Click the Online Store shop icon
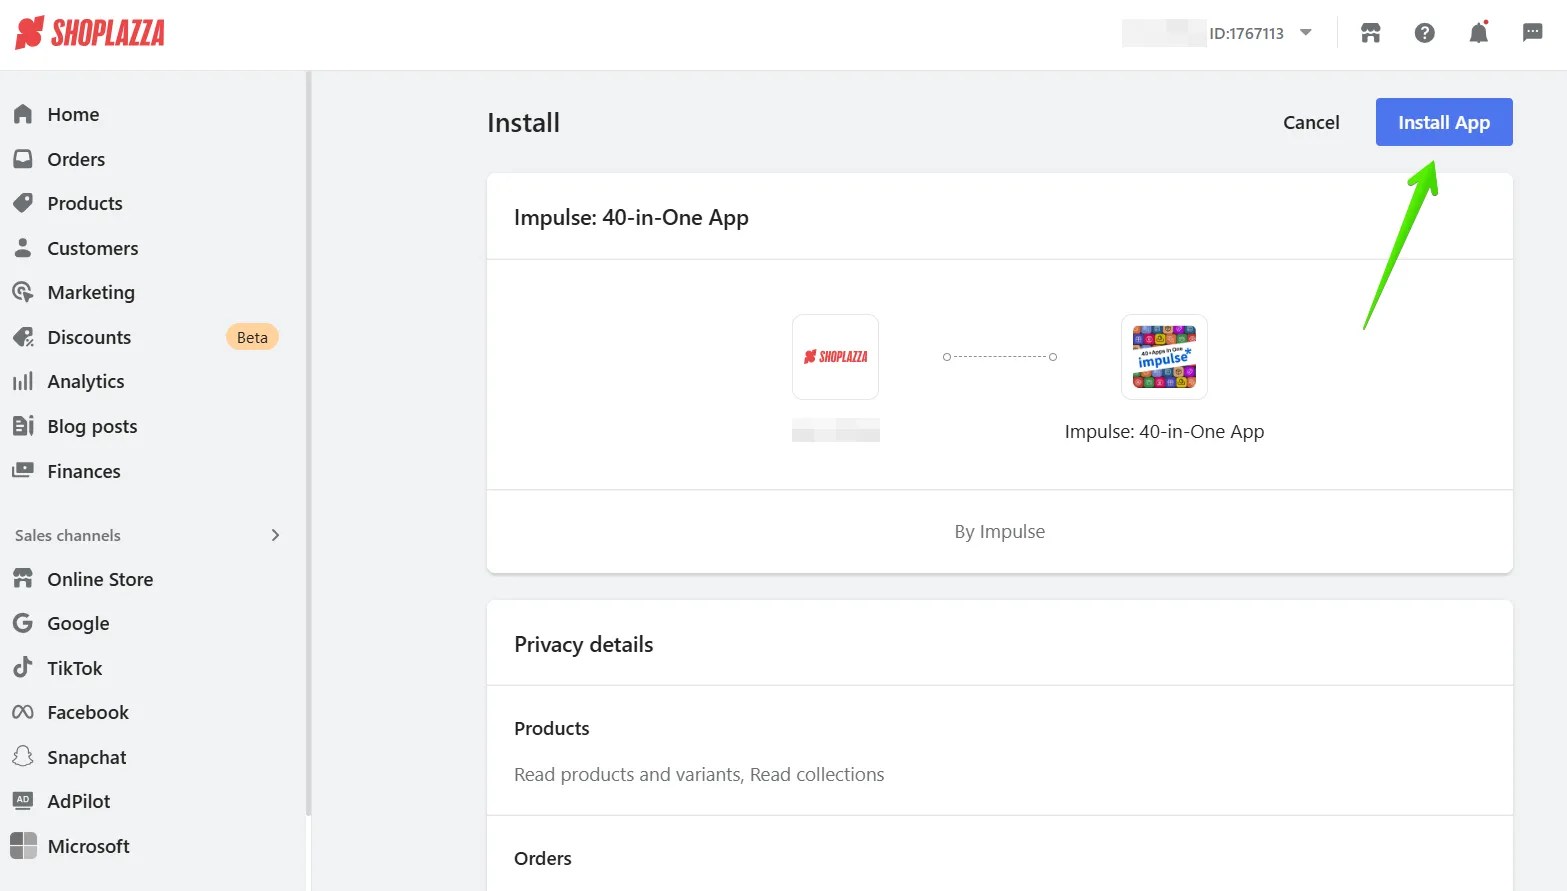Image resolution: width=1567 pixels, height=891 pixels. (23, 579)
